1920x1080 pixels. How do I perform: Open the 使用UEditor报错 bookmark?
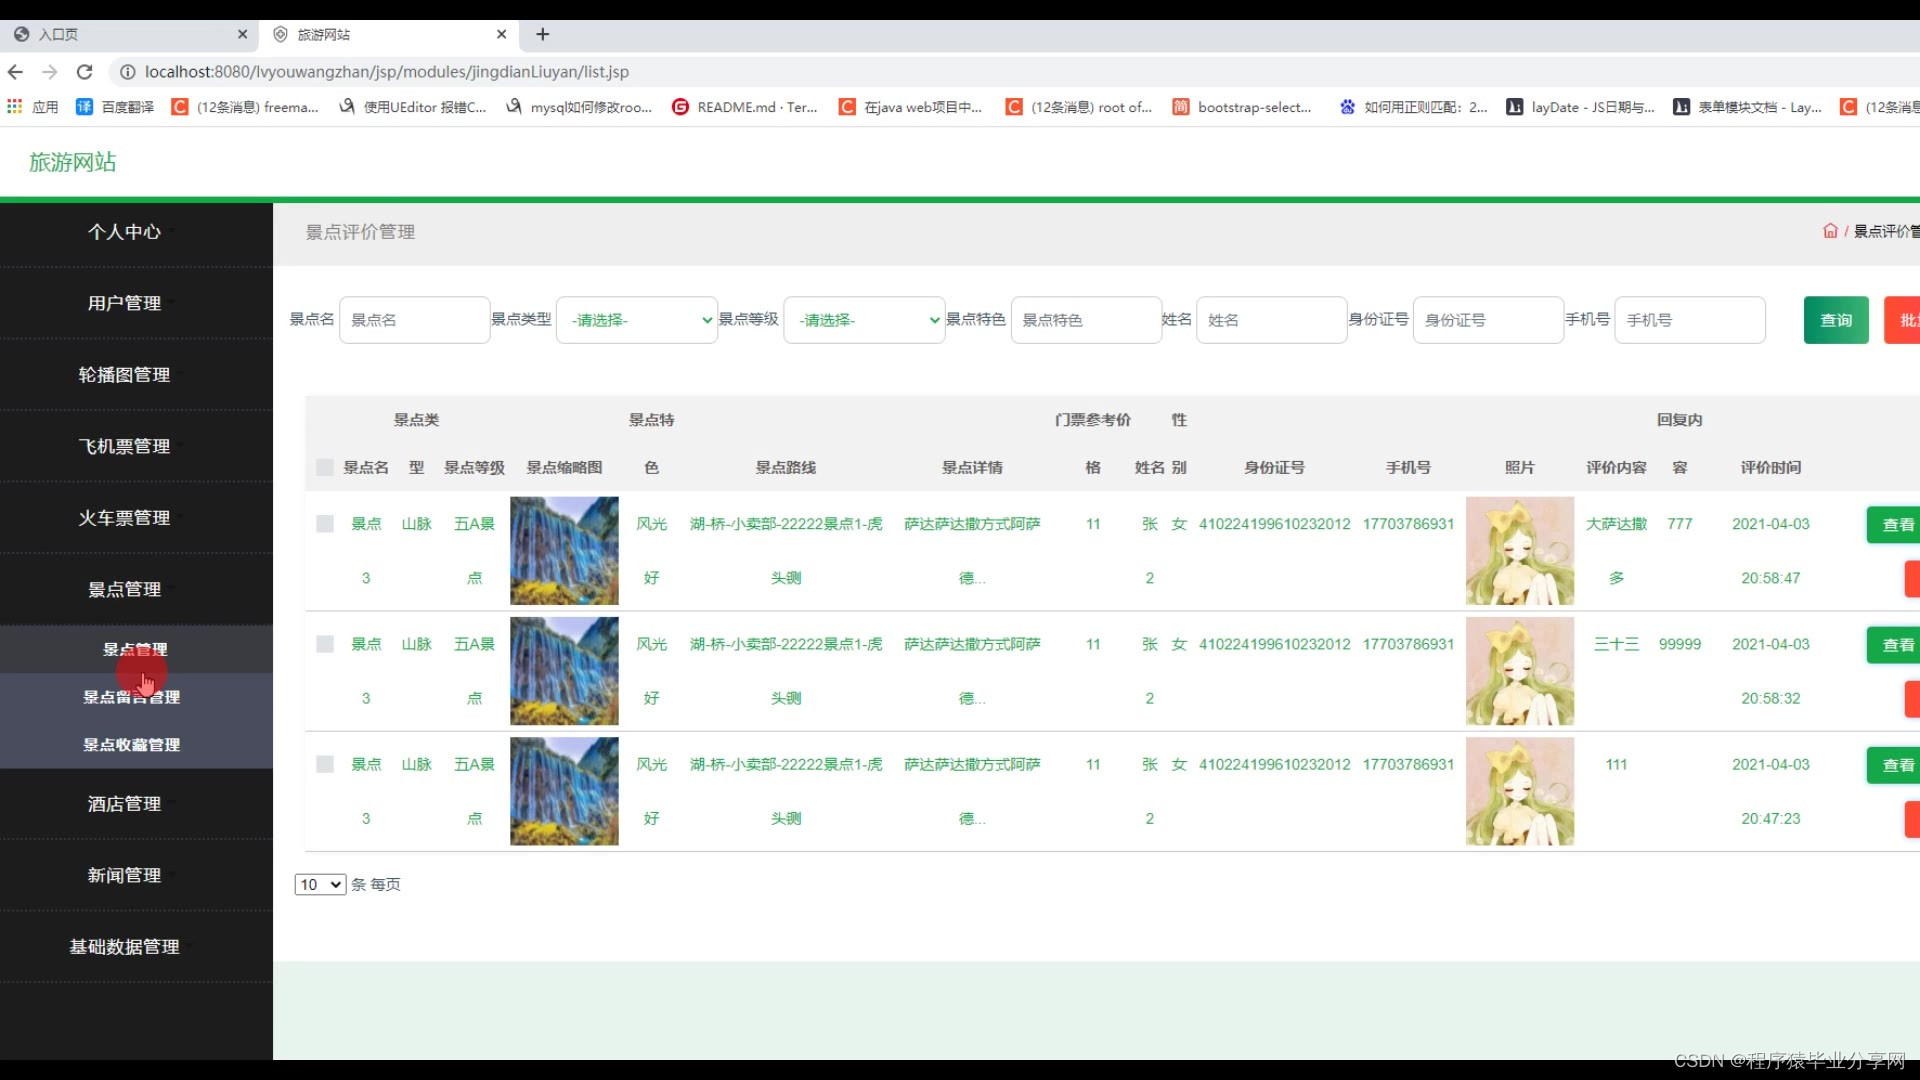pos(412,107)
